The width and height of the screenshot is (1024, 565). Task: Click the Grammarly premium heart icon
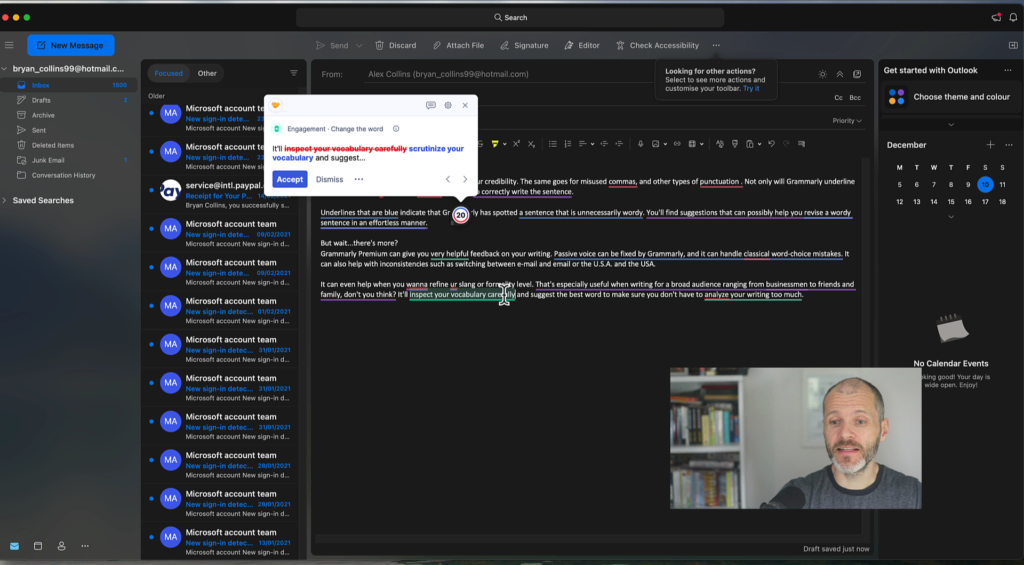[x=276, y=105]
